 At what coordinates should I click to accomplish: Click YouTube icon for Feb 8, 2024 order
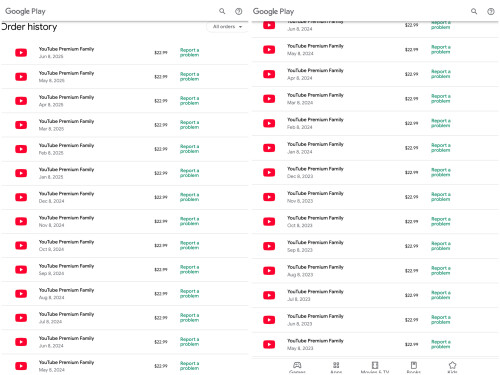pos(269,123)
